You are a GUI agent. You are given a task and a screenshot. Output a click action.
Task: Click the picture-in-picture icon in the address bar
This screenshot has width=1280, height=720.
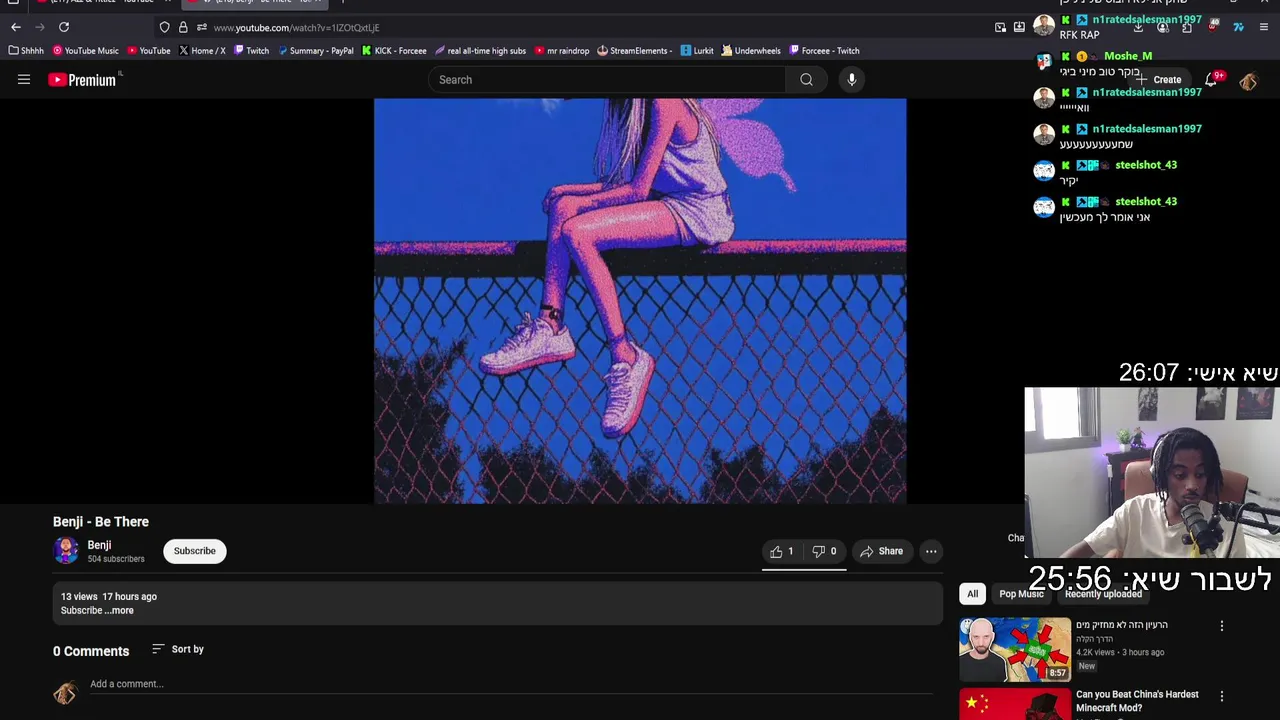tap(1000, 27)
